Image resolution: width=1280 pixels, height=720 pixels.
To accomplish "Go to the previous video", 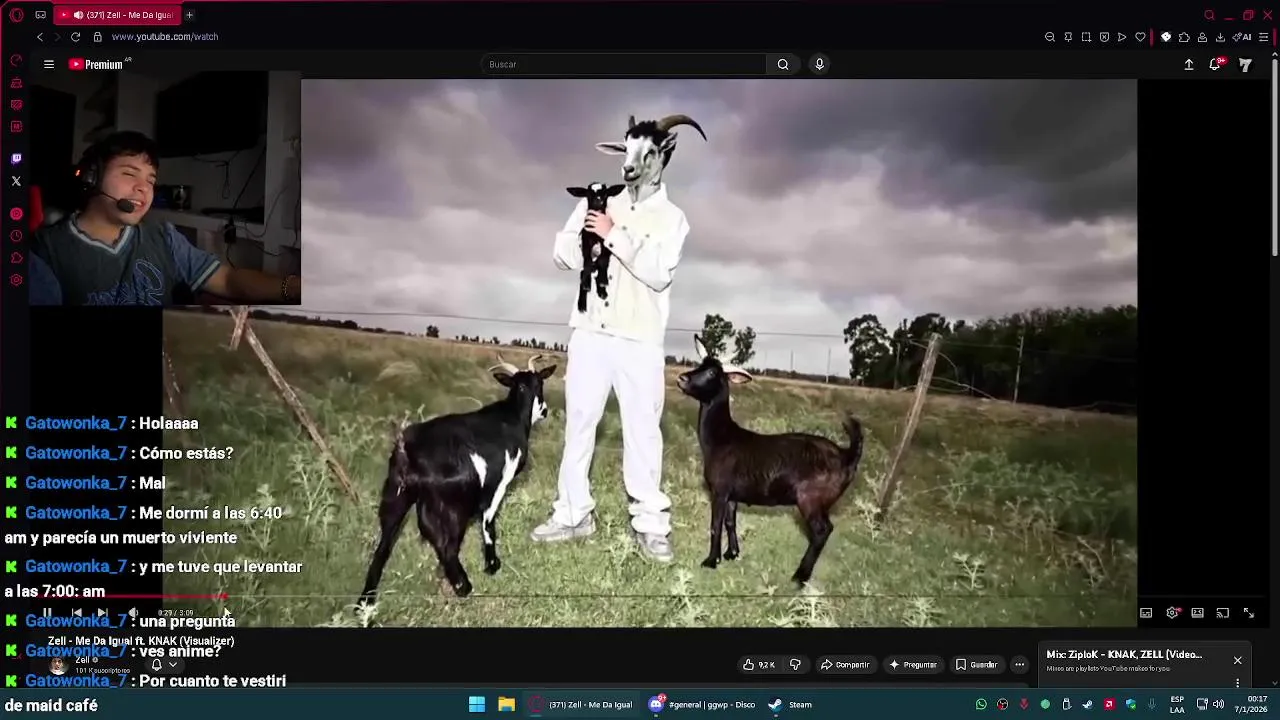I will (77, 612).
